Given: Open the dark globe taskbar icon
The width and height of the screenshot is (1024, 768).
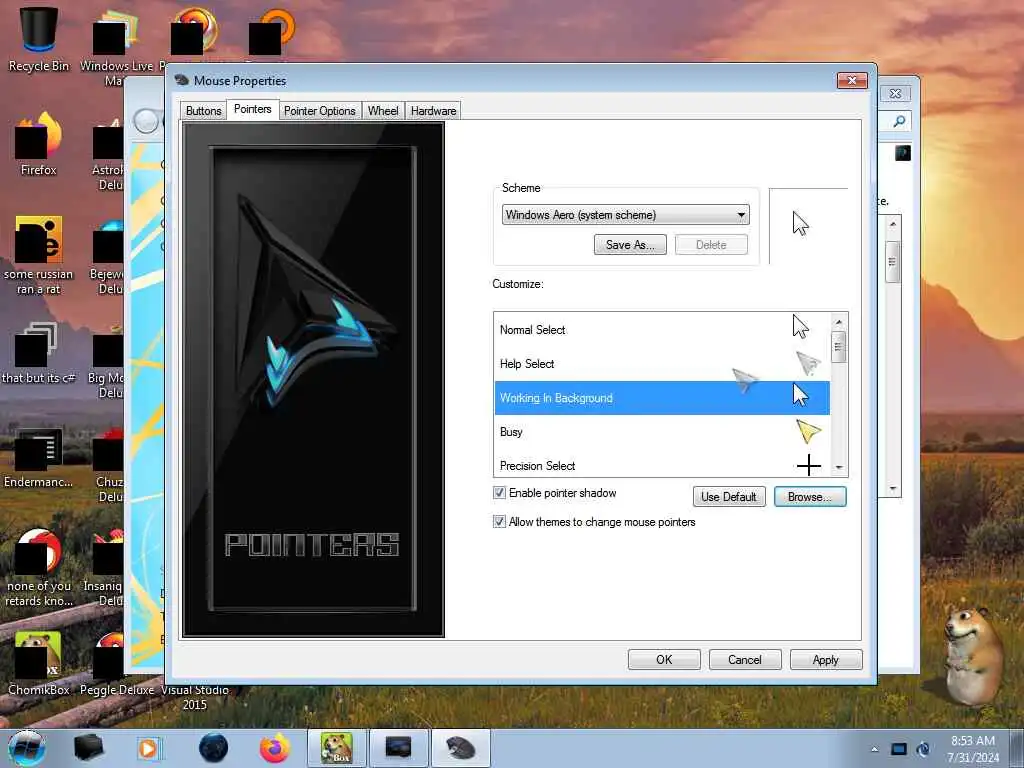Looking at the screenshot, I should 213,748.
